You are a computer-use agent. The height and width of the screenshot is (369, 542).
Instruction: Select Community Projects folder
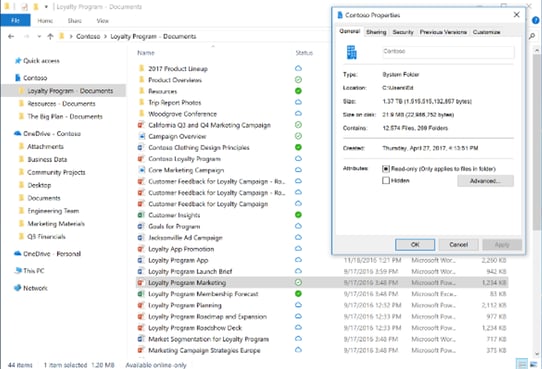[x=56, y=172]
